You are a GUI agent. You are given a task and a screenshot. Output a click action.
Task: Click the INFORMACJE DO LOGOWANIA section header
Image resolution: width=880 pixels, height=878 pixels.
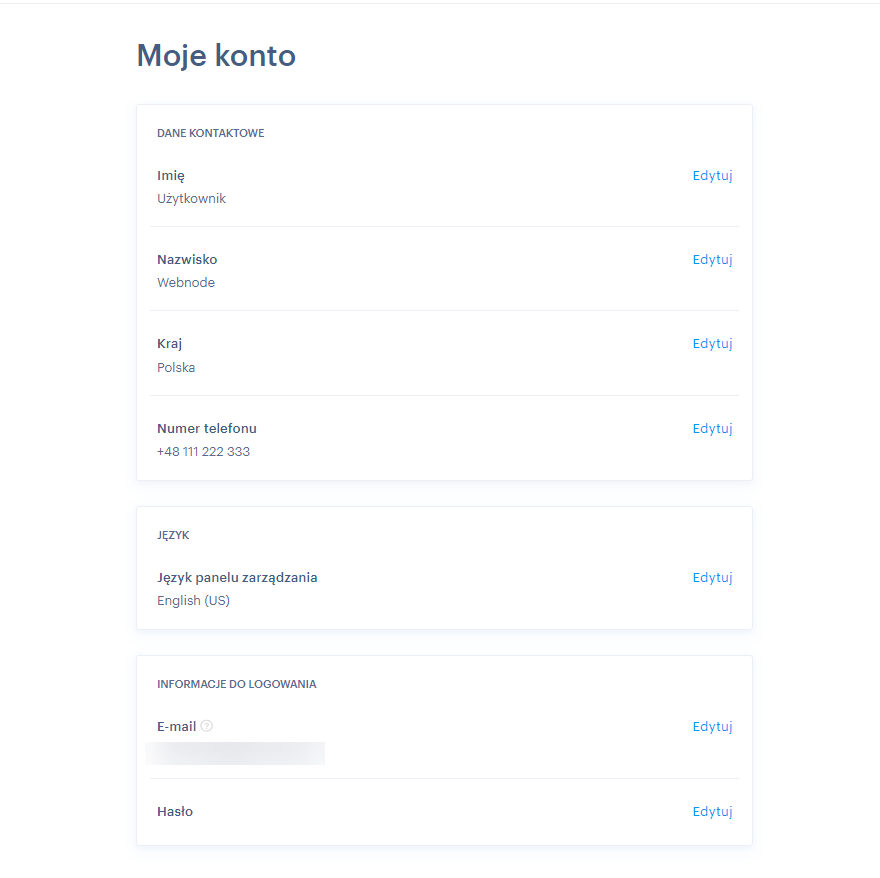236,684
